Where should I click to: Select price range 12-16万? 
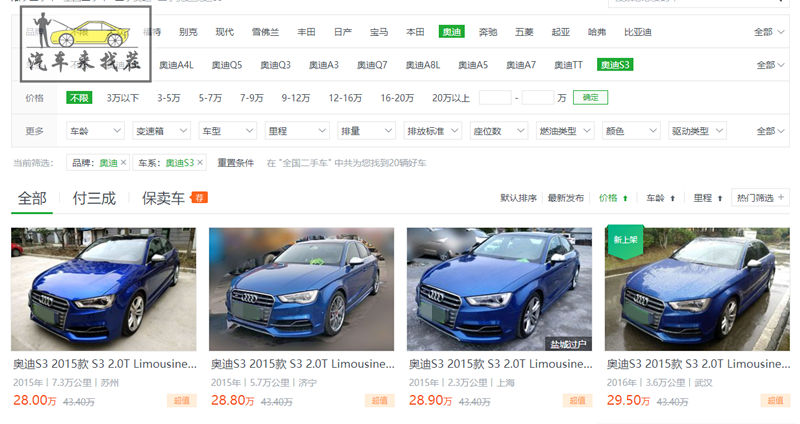coord(345,98)
